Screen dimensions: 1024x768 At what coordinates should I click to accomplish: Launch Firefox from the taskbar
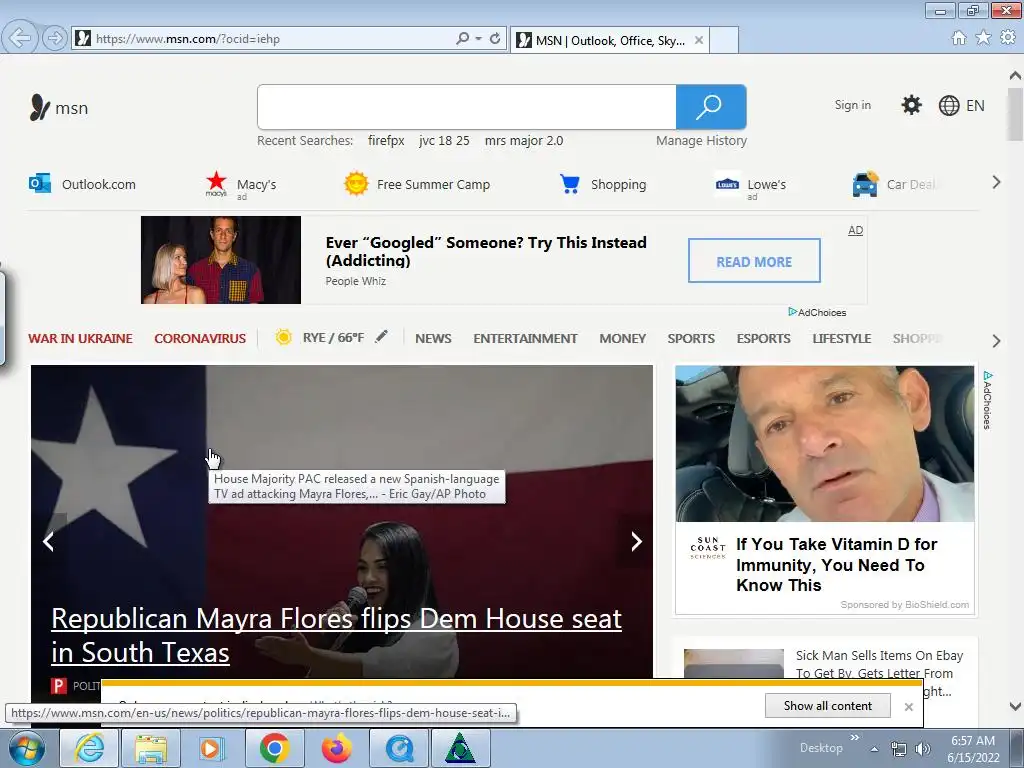336,748
